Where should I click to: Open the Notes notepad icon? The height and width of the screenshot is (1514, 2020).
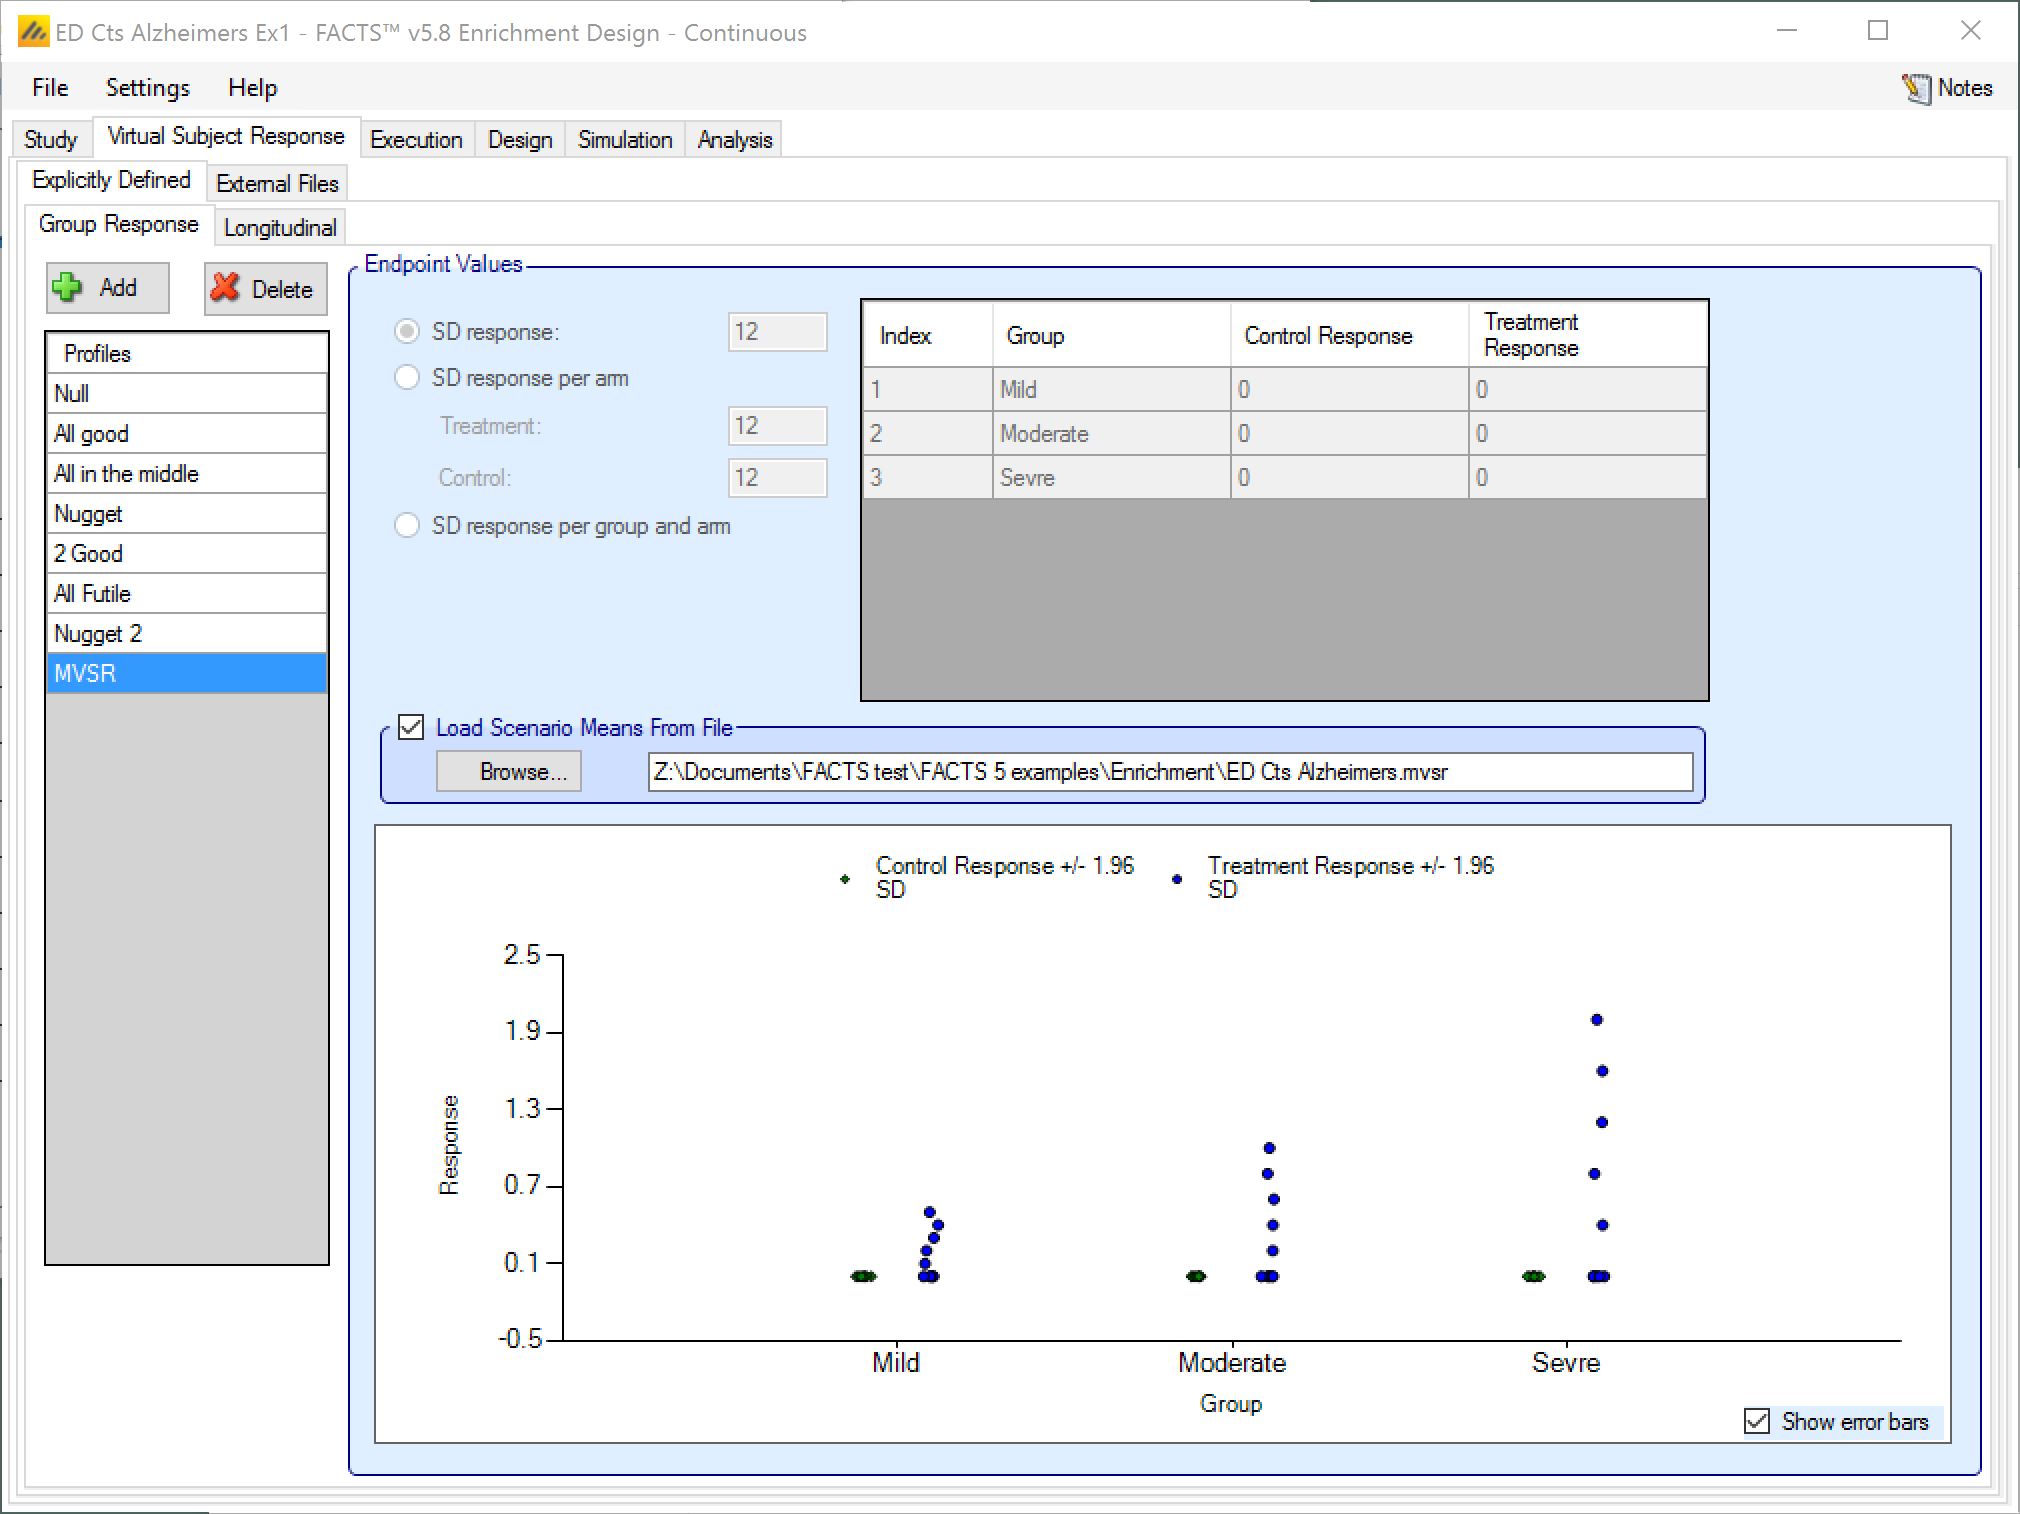(1916, 88)
